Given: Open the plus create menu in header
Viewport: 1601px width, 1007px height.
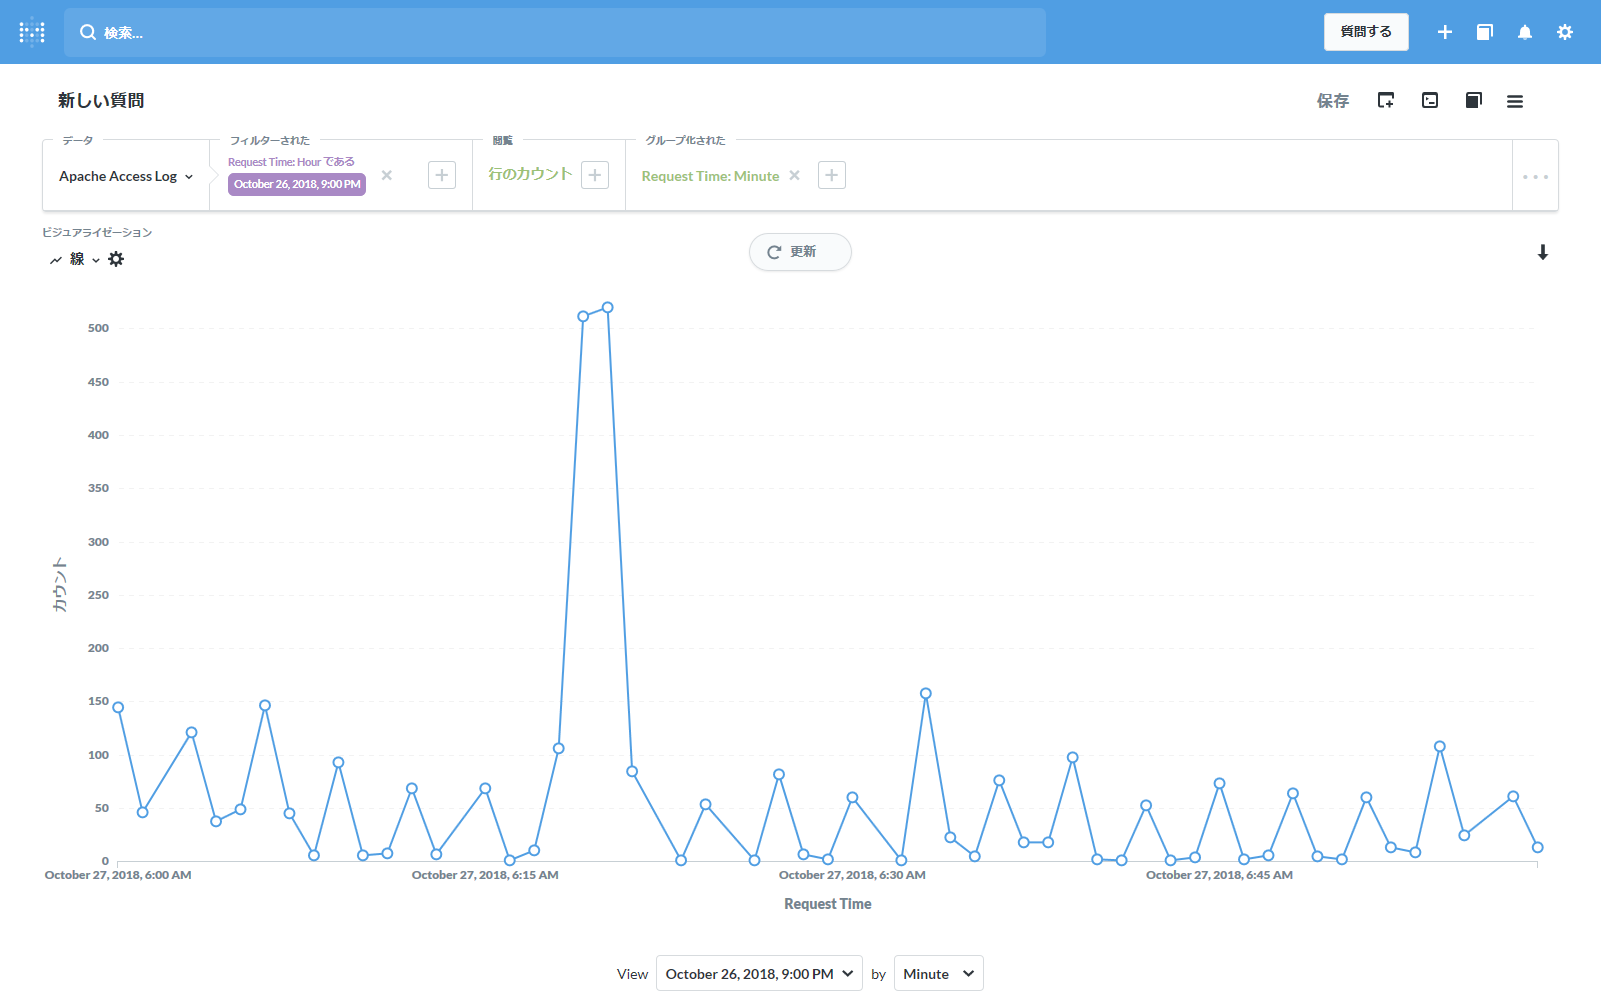Looking at the screenshot, I should [1445, 32].
